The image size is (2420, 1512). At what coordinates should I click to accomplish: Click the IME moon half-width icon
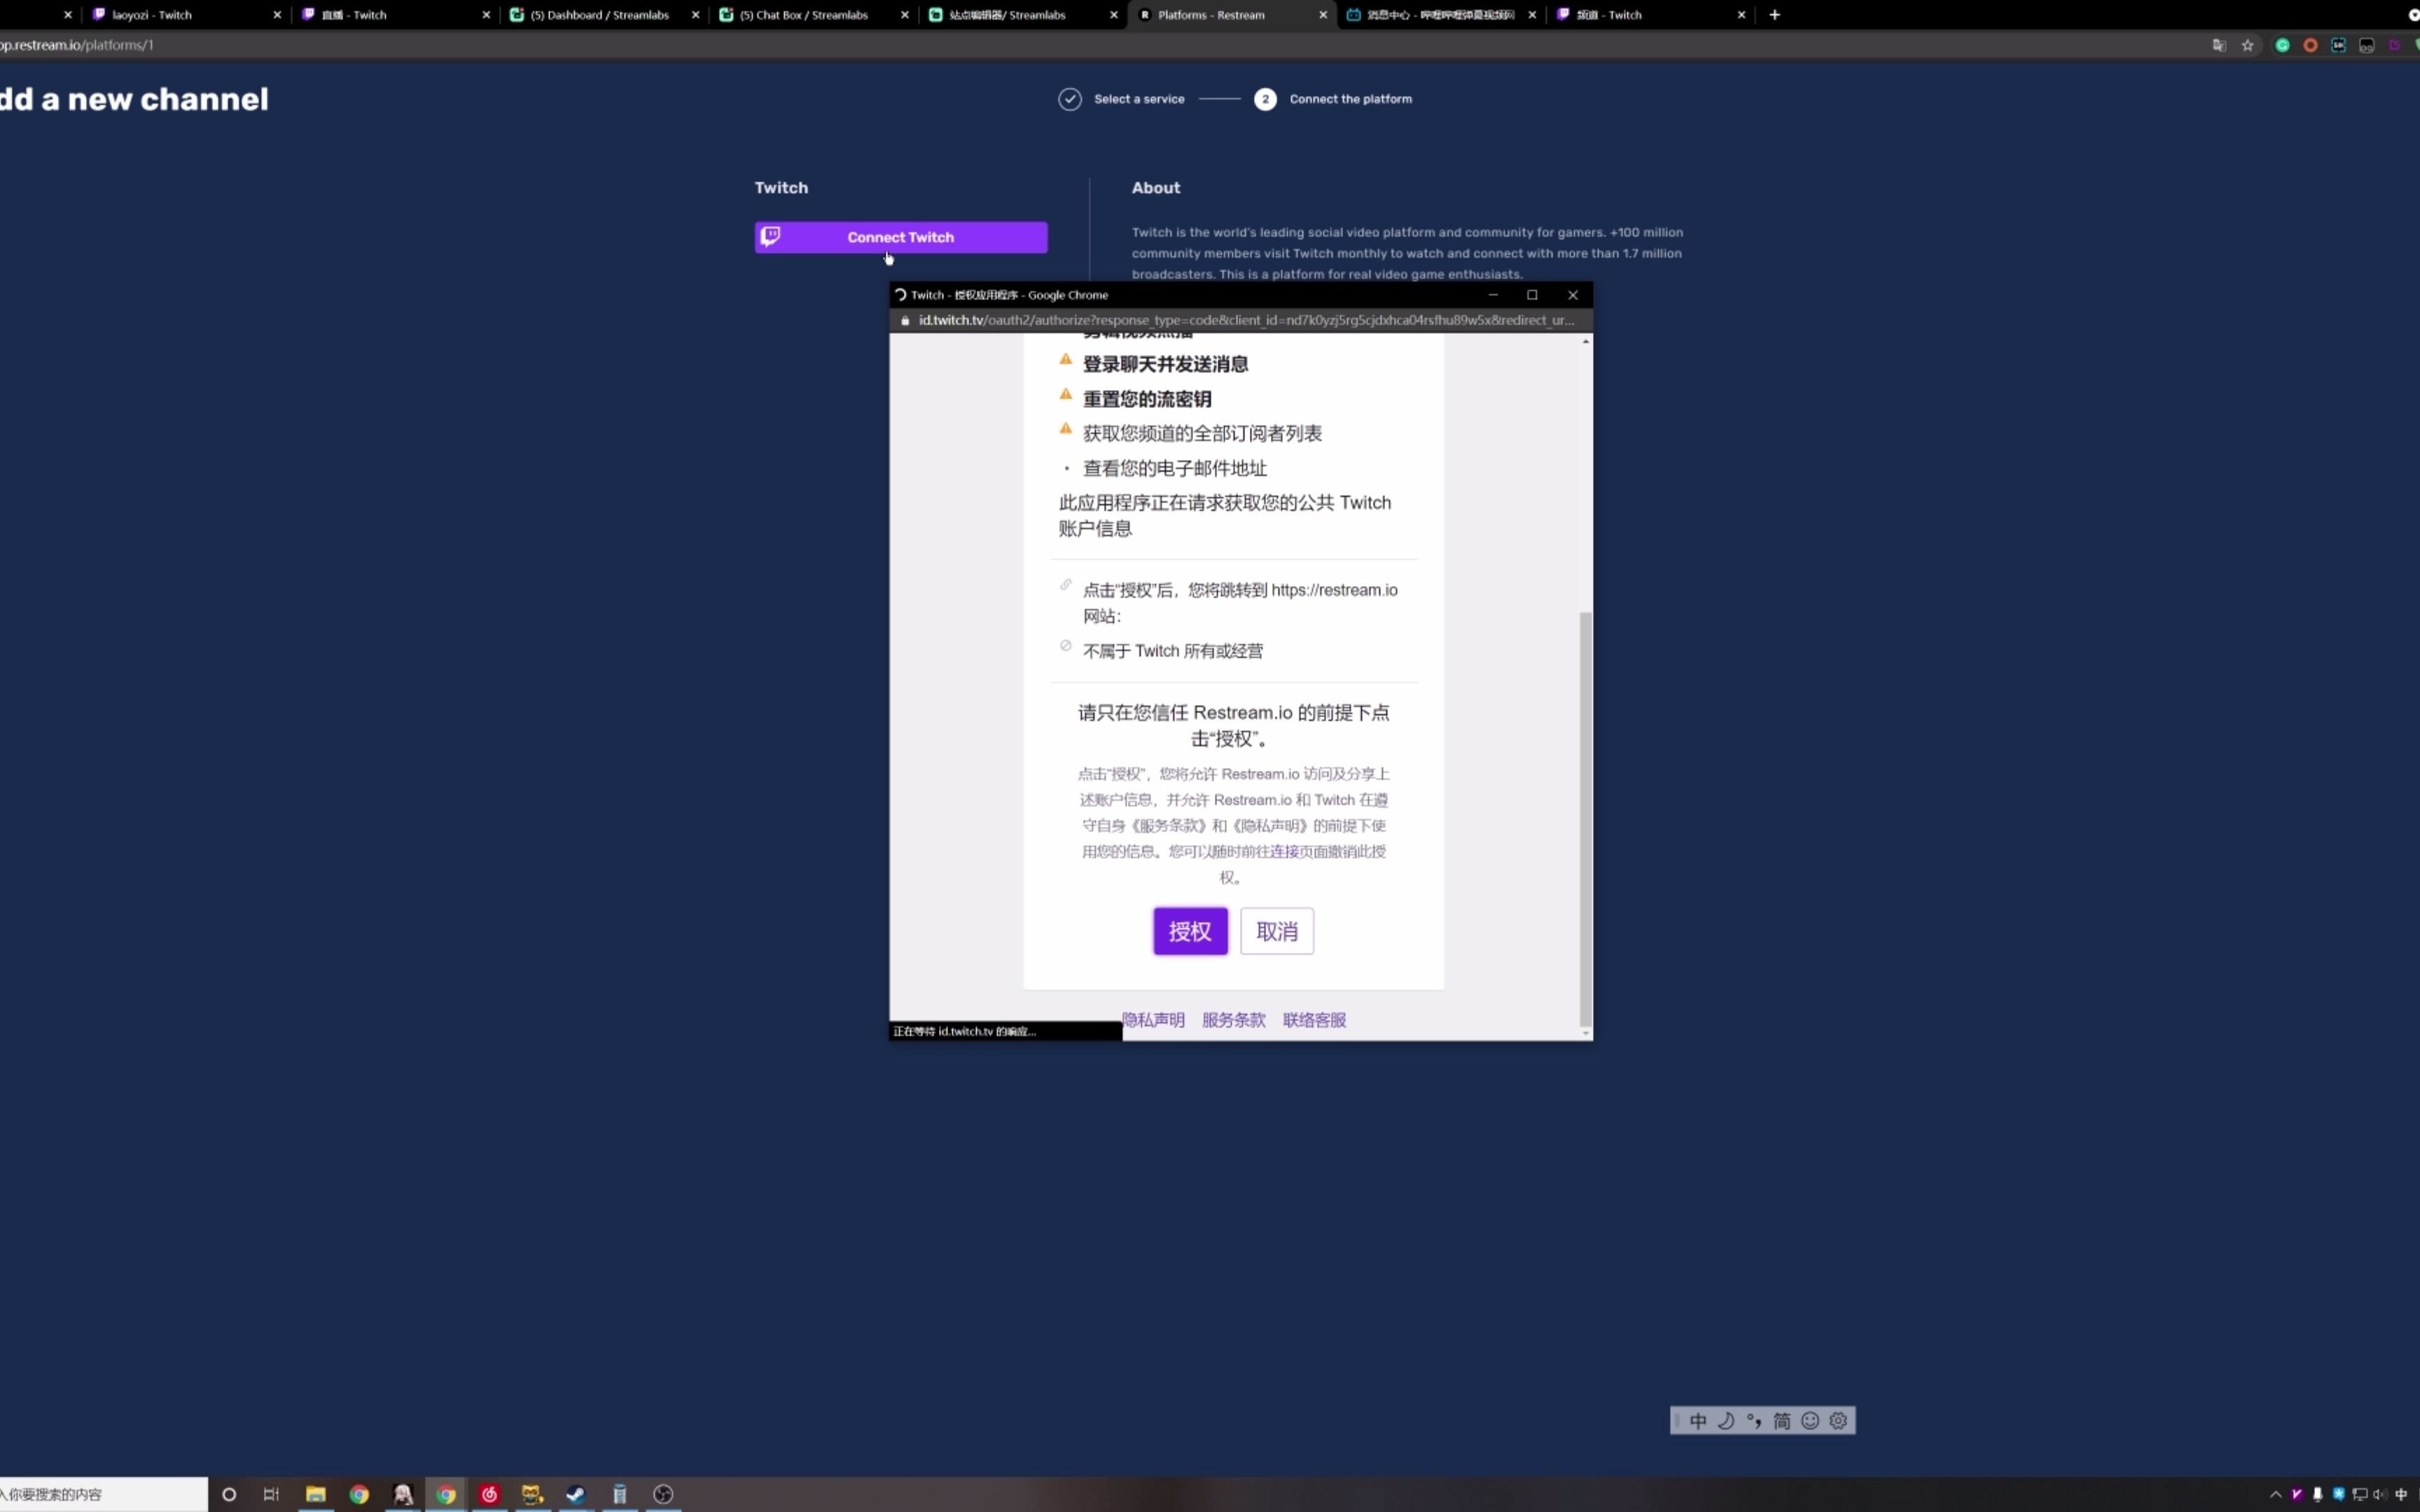tap(1726, 1421)
